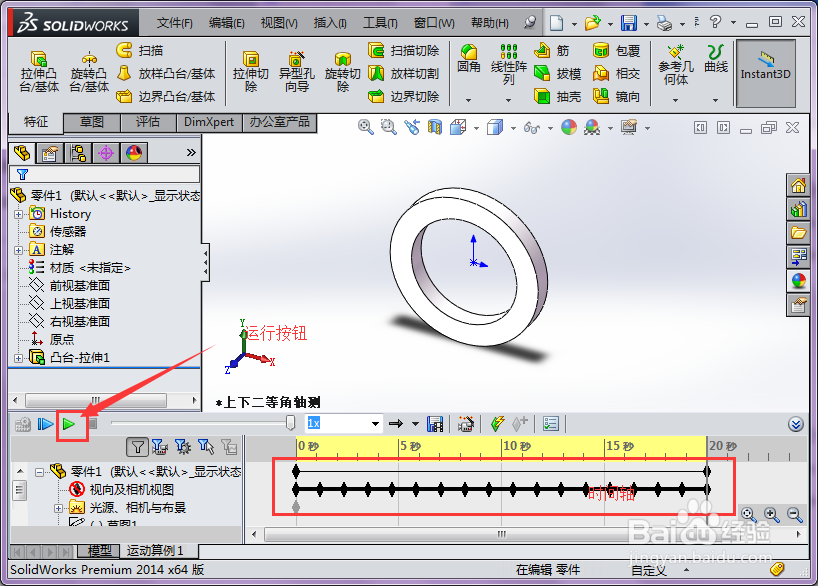
Task: Switch to the 草图 sketch tab
Action: 92,122
